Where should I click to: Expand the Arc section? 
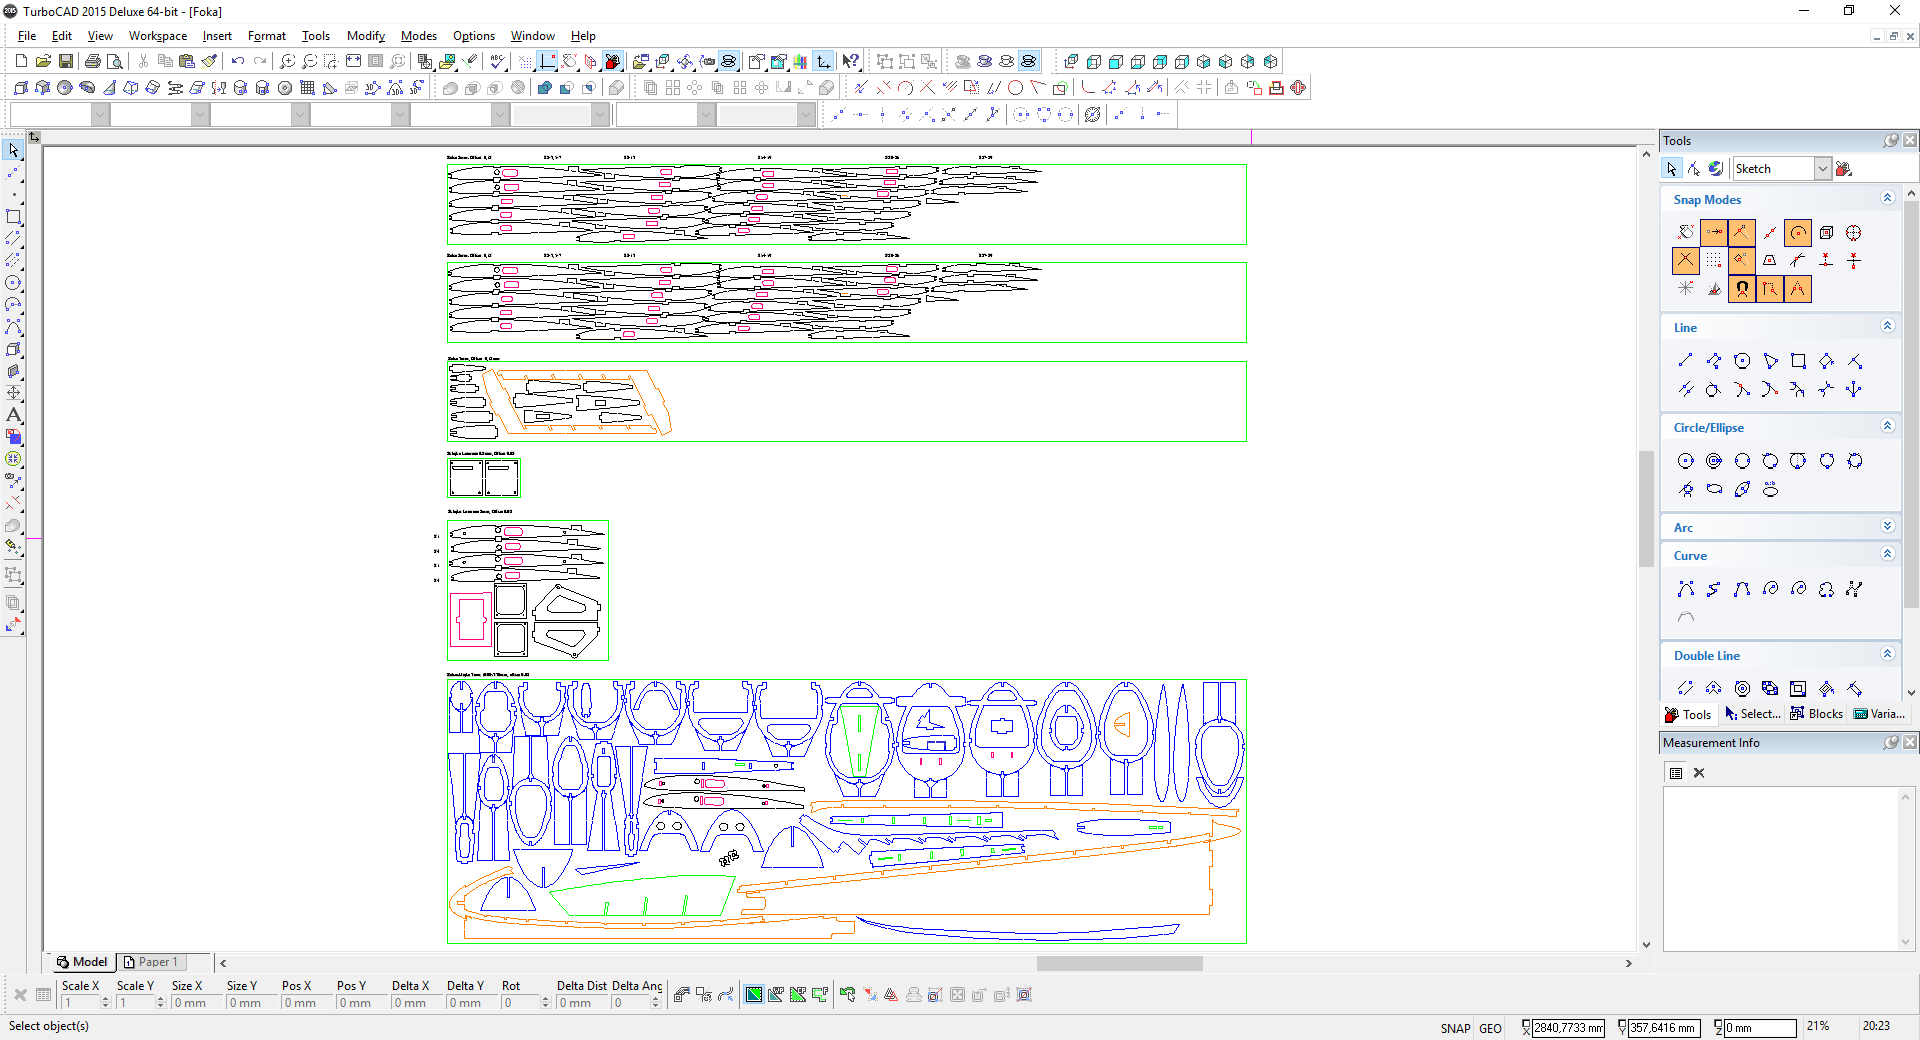1887,526
